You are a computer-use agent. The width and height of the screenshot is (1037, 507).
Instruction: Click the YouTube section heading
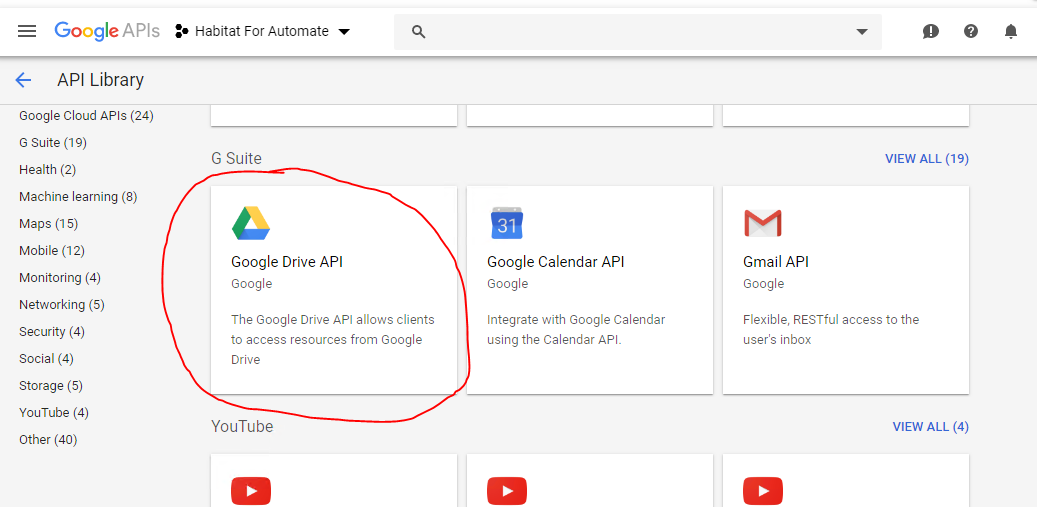click(x=242, y=426)
